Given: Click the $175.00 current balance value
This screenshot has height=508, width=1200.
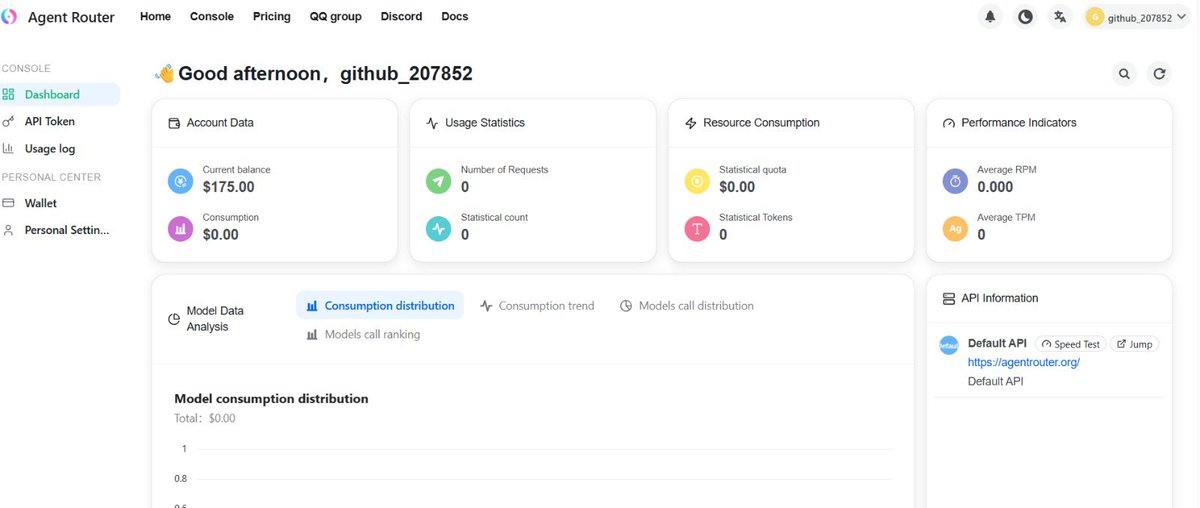Looking at the screenshot, I should click(229, 187).
